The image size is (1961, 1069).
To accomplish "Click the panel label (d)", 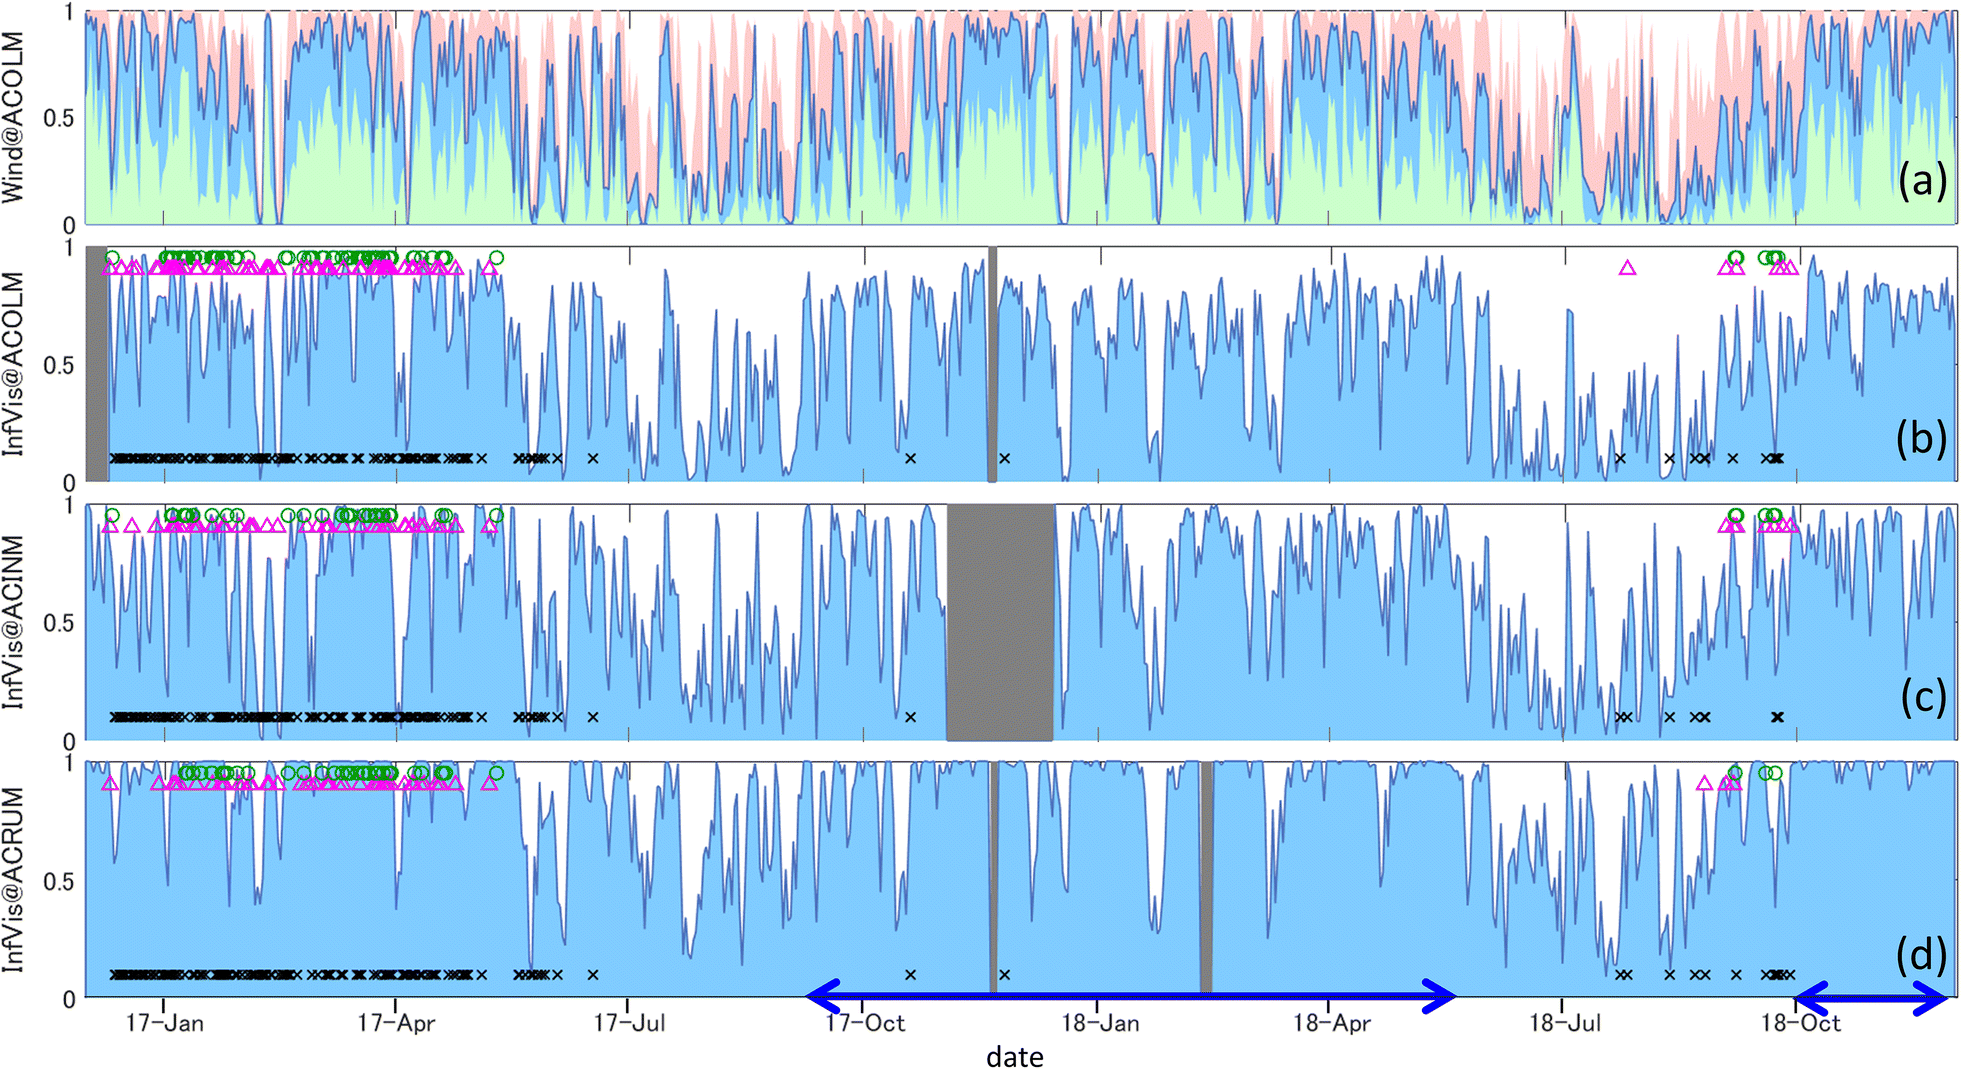I will click(1921, 955).
